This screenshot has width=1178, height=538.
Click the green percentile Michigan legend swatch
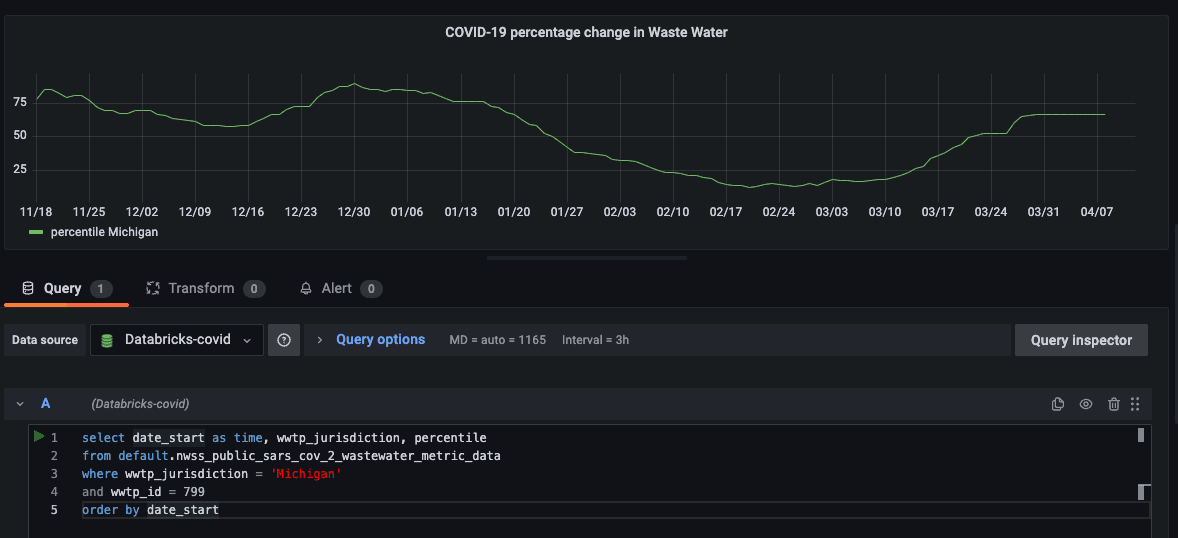click(37, 232)
